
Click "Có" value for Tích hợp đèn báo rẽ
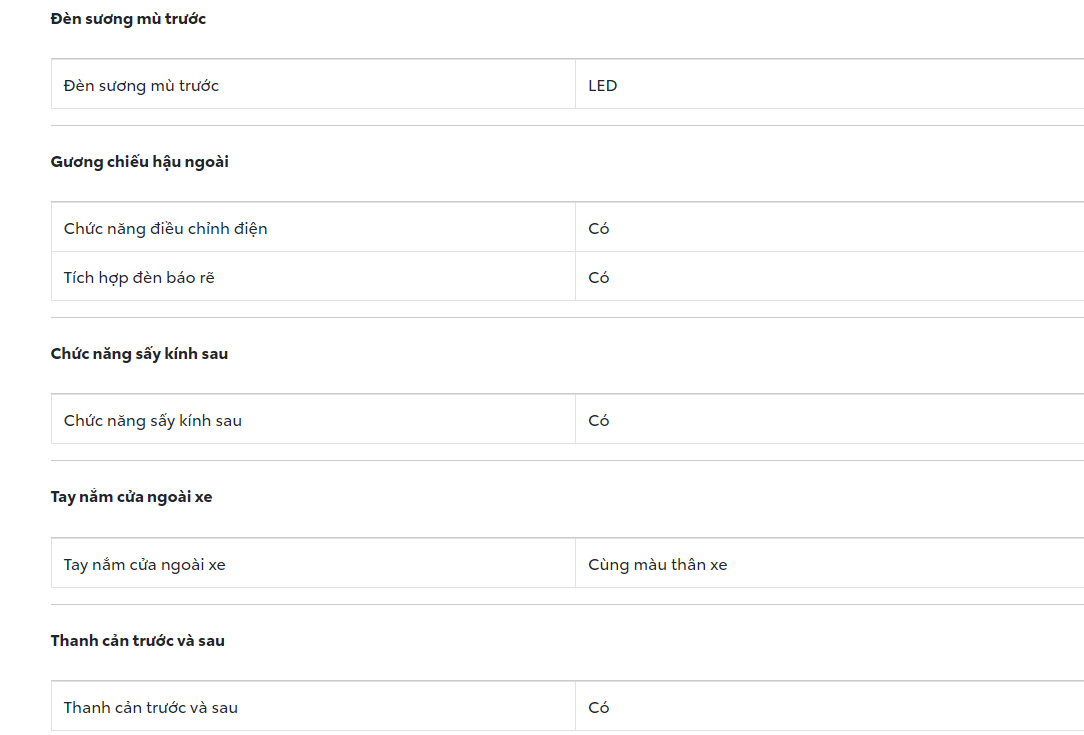(599, 278)
